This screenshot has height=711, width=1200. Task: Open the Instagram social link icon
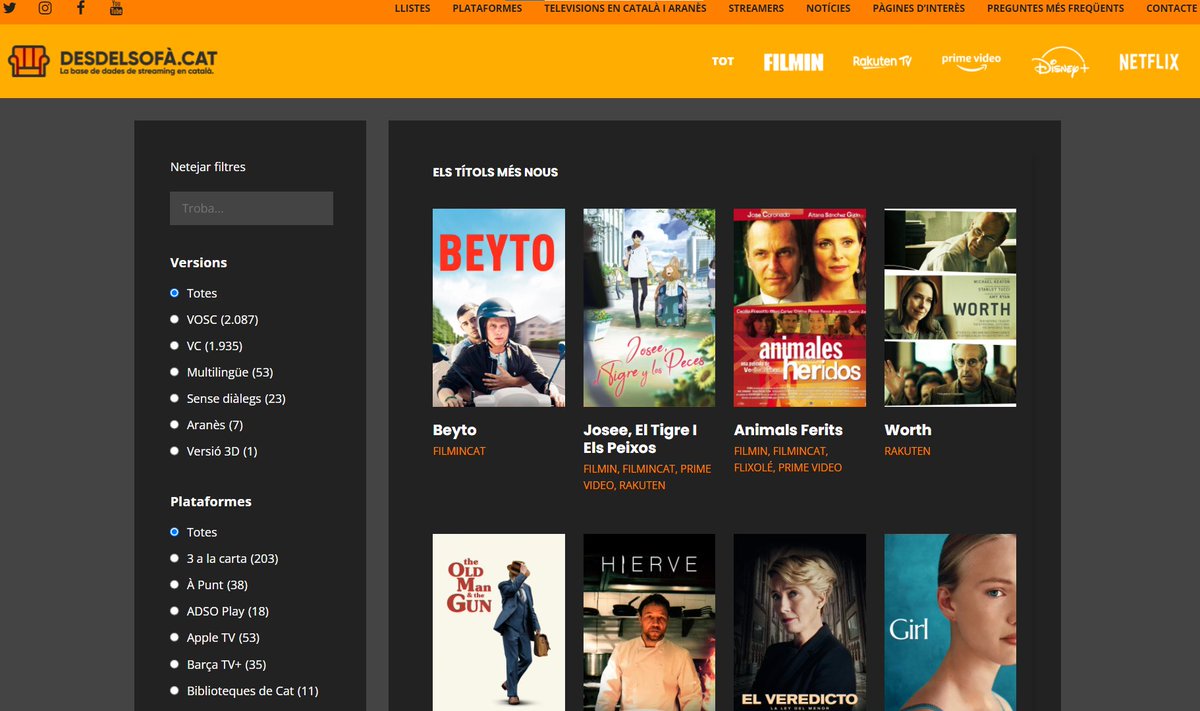pyautogui.click(x=45, y=8)
